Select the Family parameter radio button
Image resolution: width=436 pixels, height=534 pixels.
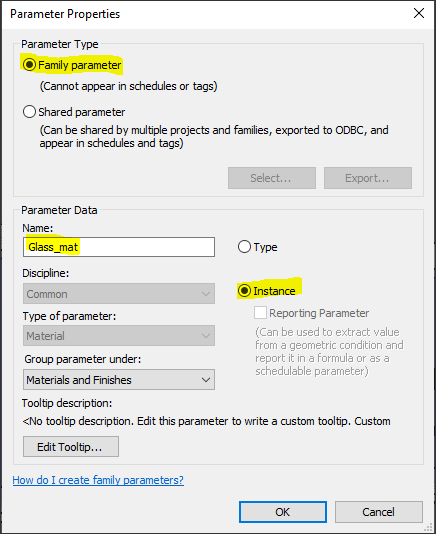coord(29,65)
